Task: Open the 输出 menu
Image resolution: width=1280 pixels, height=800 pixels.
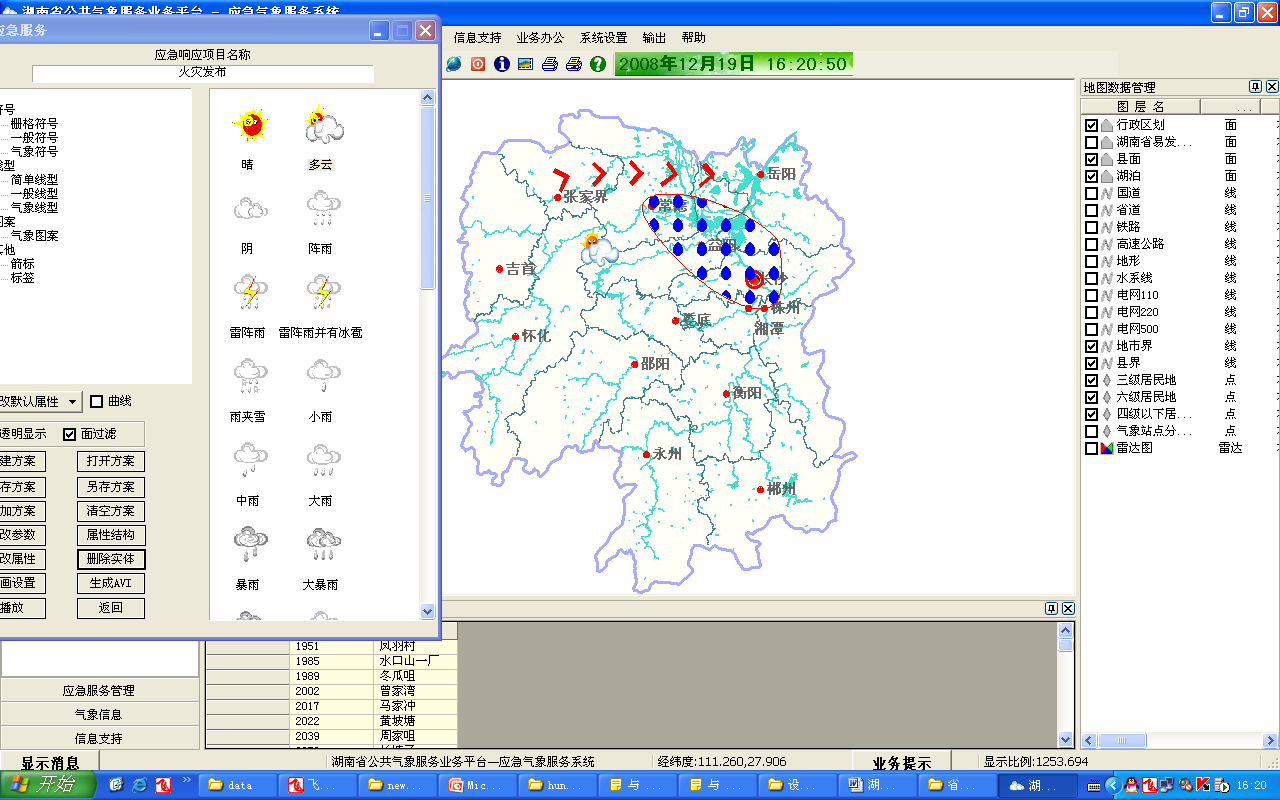Action: [x=654, y=38]
